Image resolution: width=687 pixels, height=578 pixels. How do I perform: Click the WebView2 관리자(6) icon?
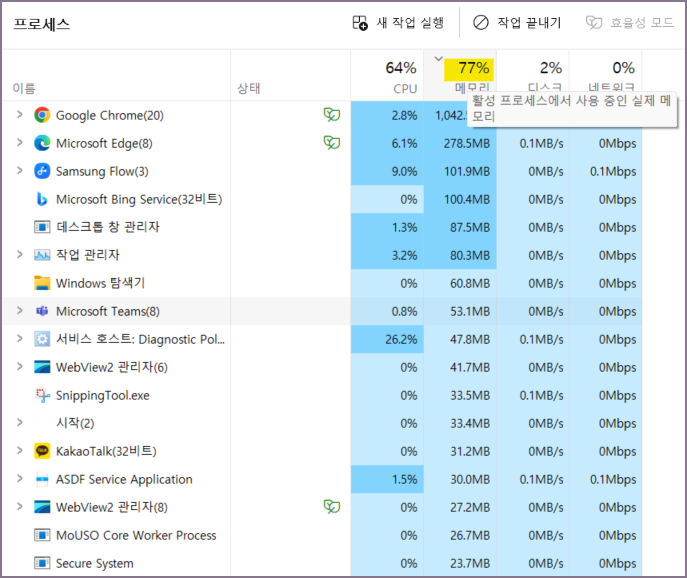[x=42, y=367]
